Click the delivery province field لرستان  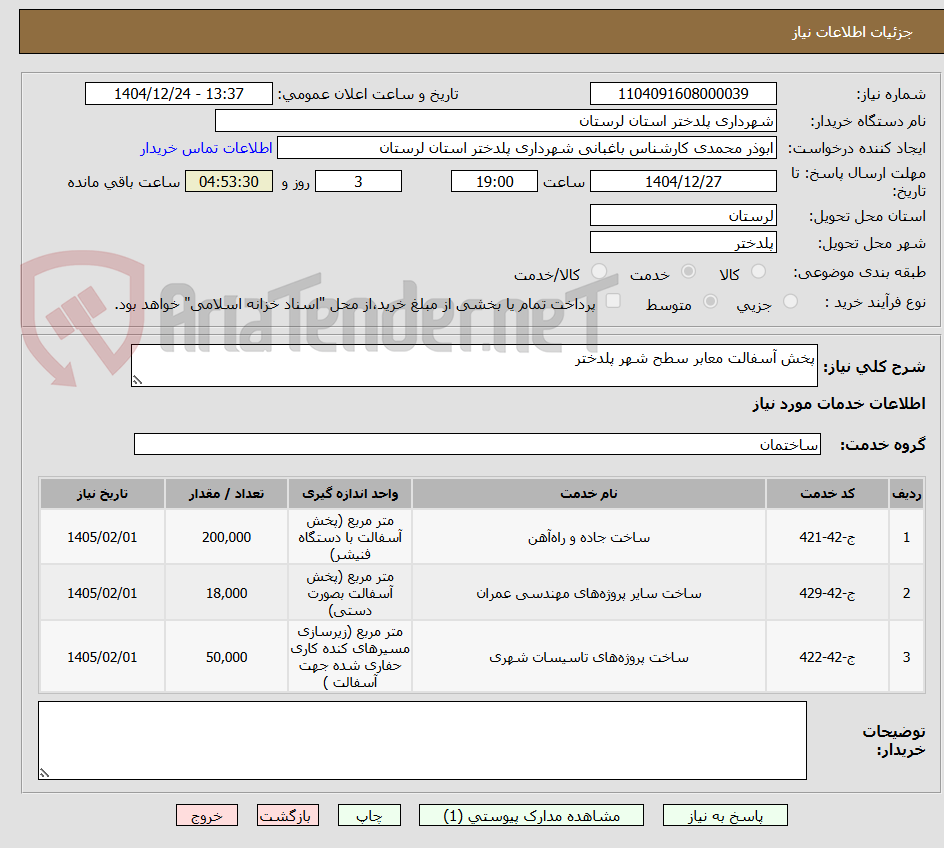coord(683,215)
